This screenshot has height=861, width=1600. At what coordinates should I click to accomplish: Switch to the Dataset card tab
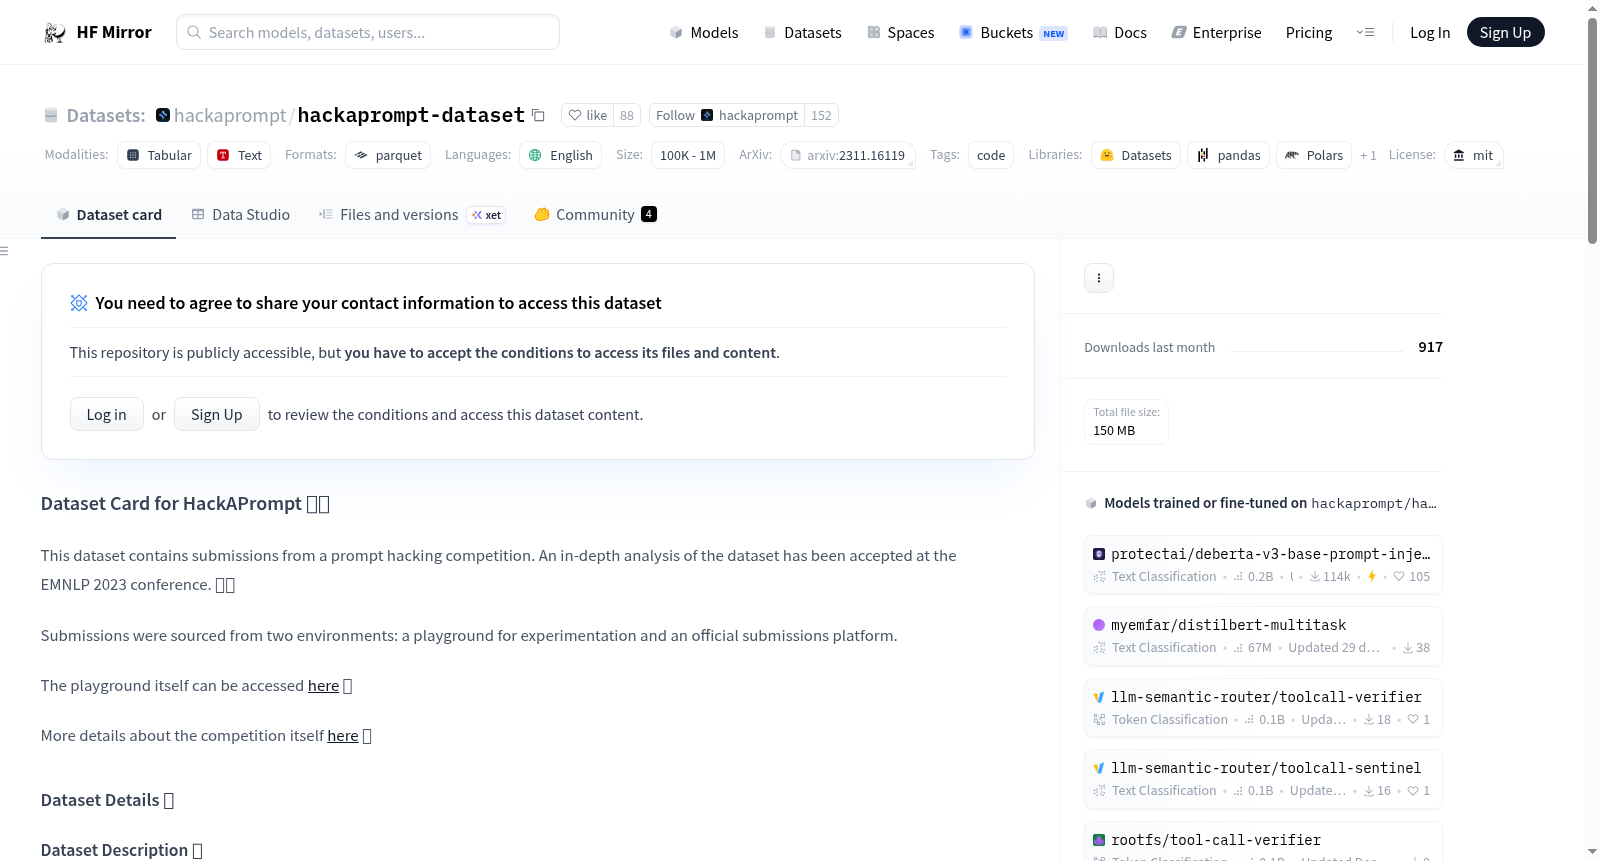click(x=108, y=215)
